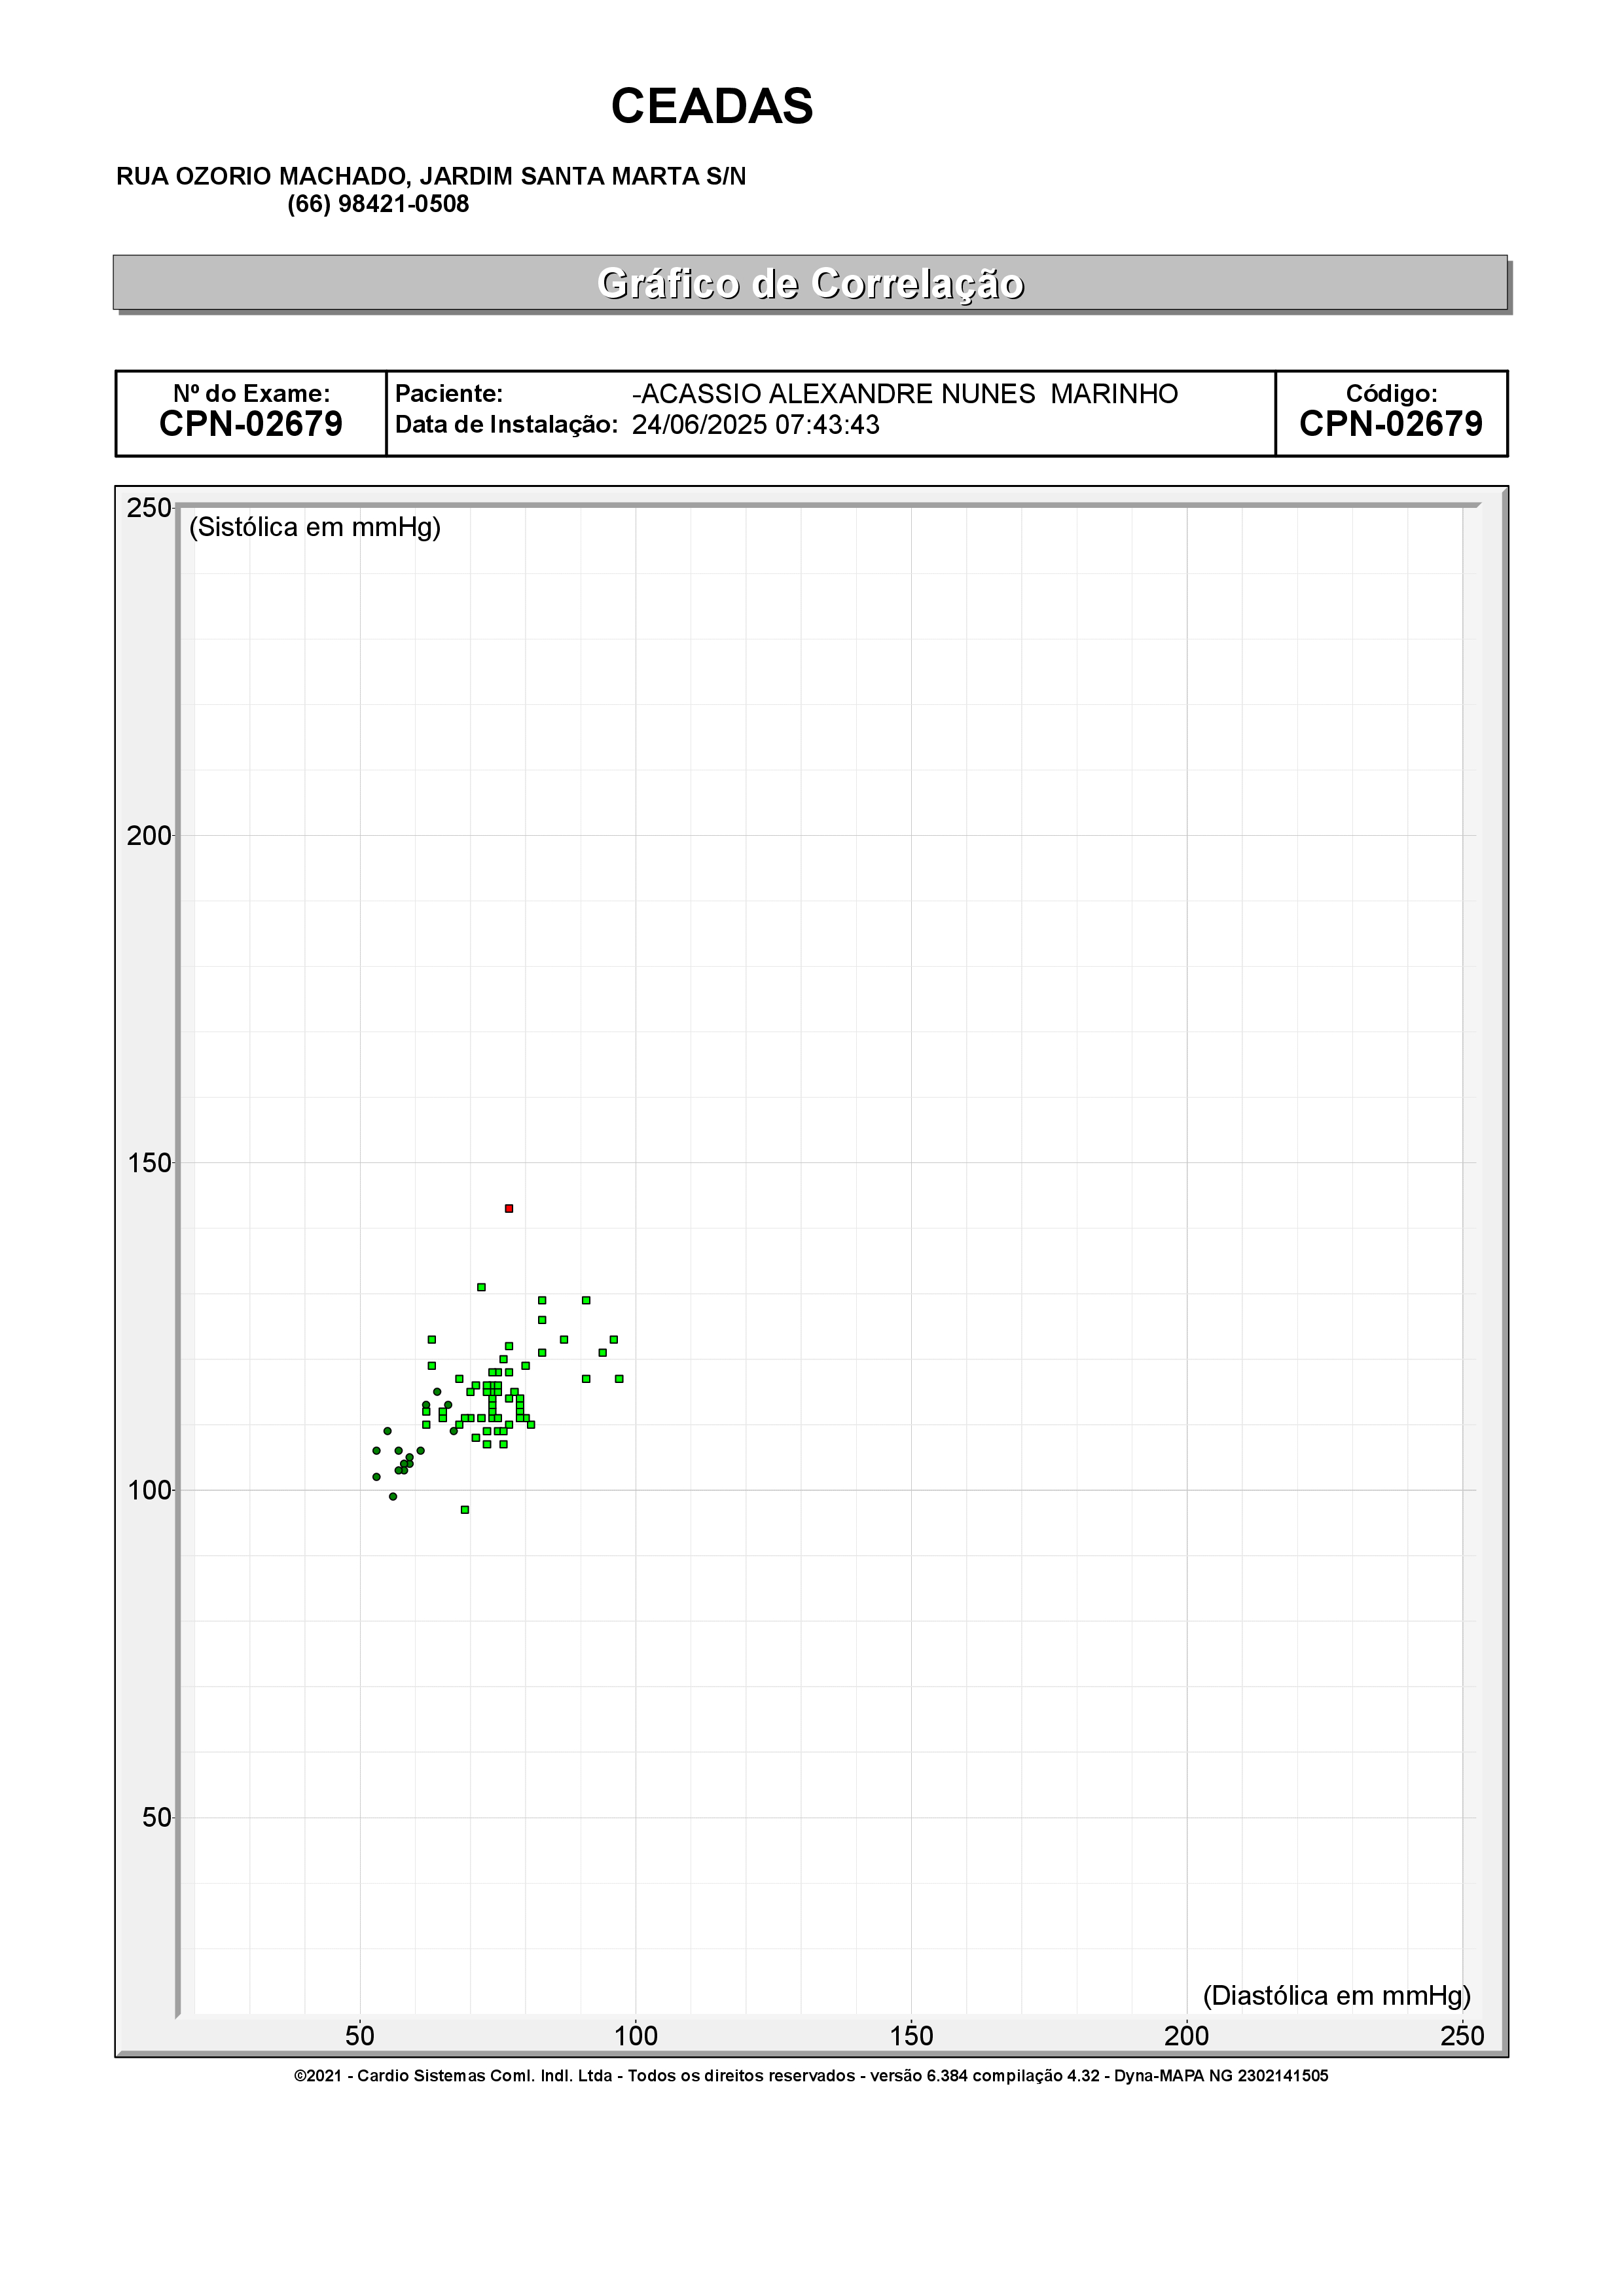Select the date 24/06/2025 07:43:43
This screenshot has height=2296, width=1624.
pyautogui.click(x=756, y=425)
